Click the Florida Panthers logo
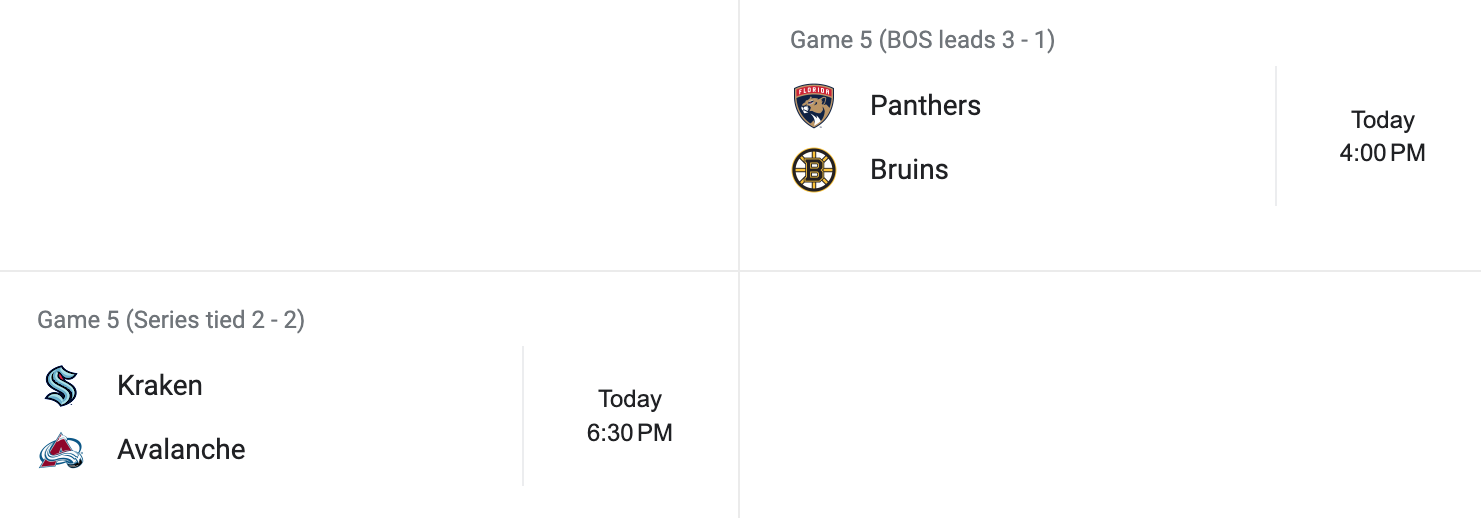1481x518 pixels. [x=814, y=106]
